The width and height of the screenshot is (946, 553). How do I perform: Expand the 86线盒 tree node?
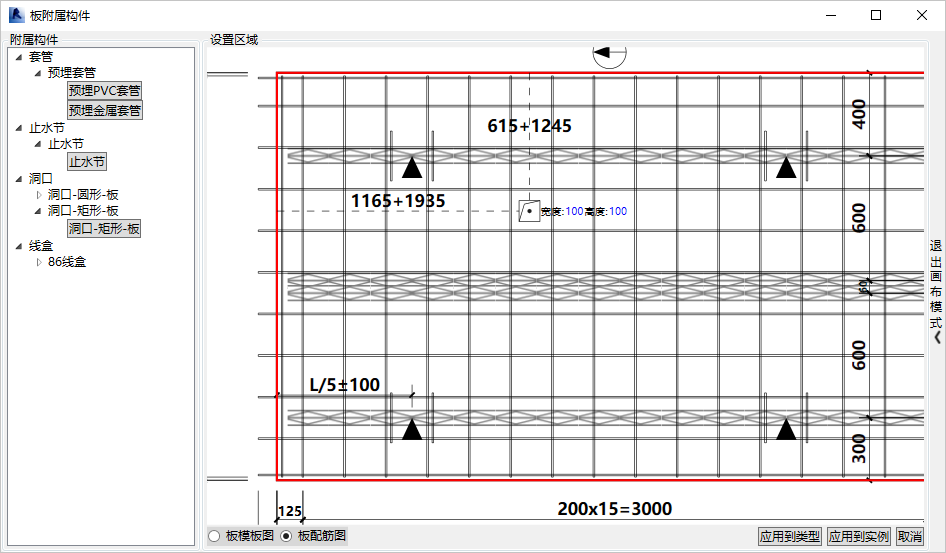click(39, 262)
